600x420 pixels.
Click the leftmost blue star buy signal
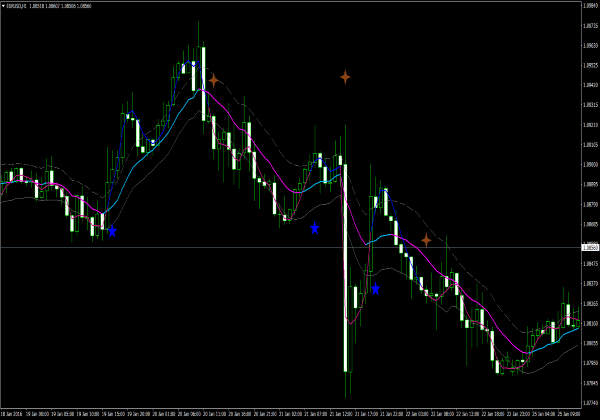tap(111, 231)
